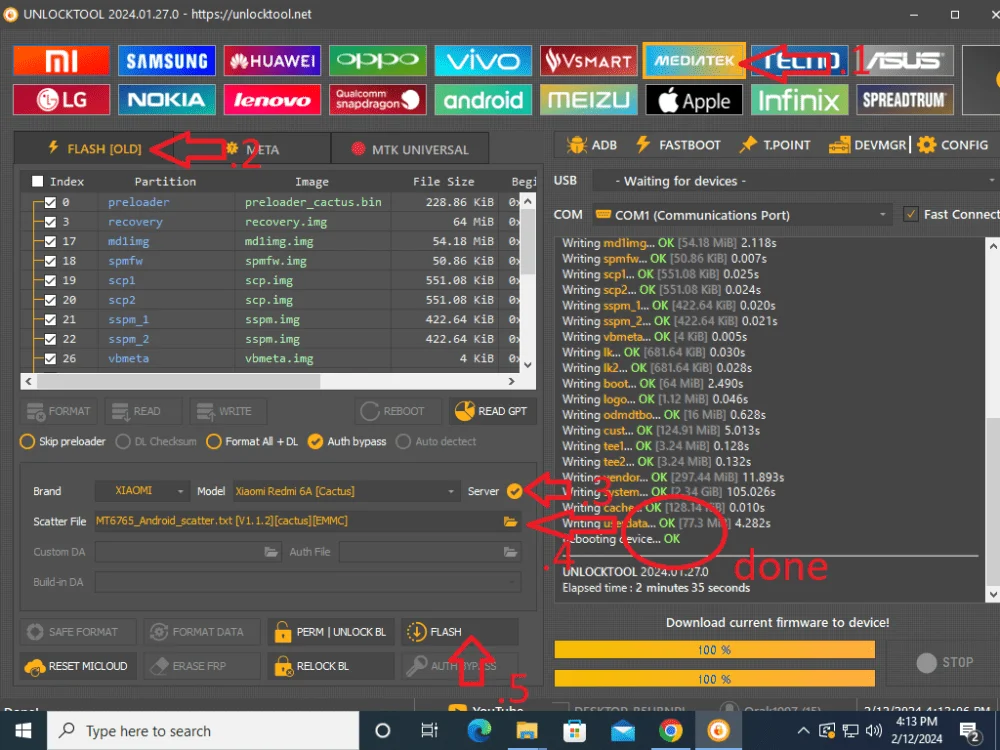Click the RELOCK BL button
1000x750 pixels.
coord(330,666)
